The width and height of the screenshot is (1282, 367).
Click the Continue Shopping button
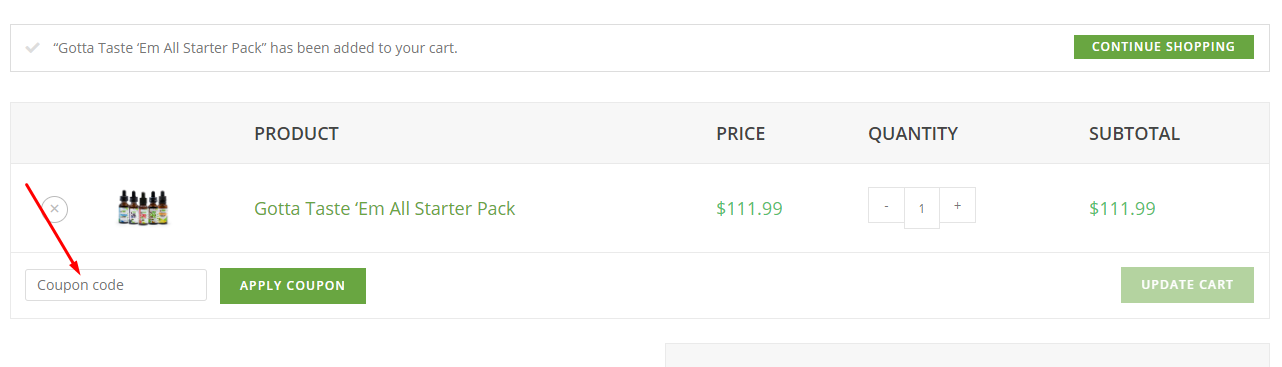[1164, 47]
